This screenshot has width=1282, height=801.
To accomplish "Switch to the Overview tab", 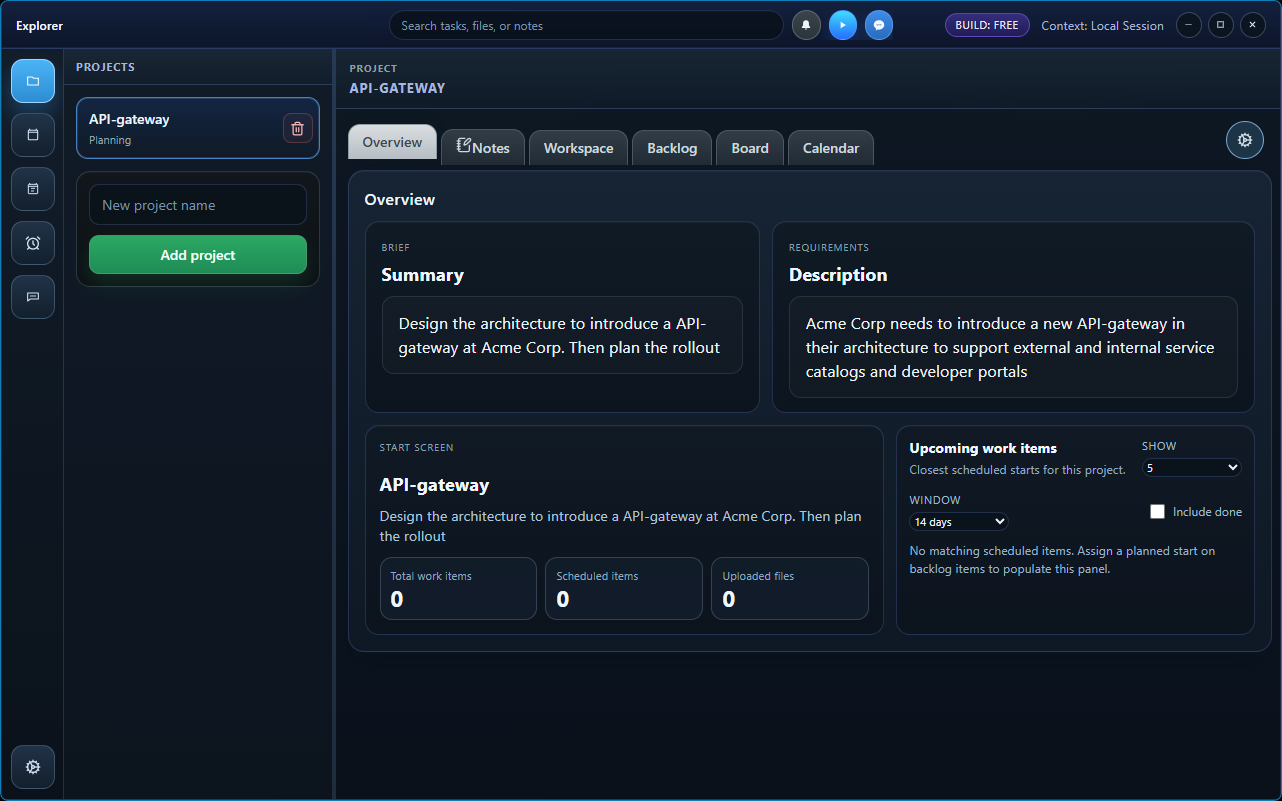I will [392, 142].
